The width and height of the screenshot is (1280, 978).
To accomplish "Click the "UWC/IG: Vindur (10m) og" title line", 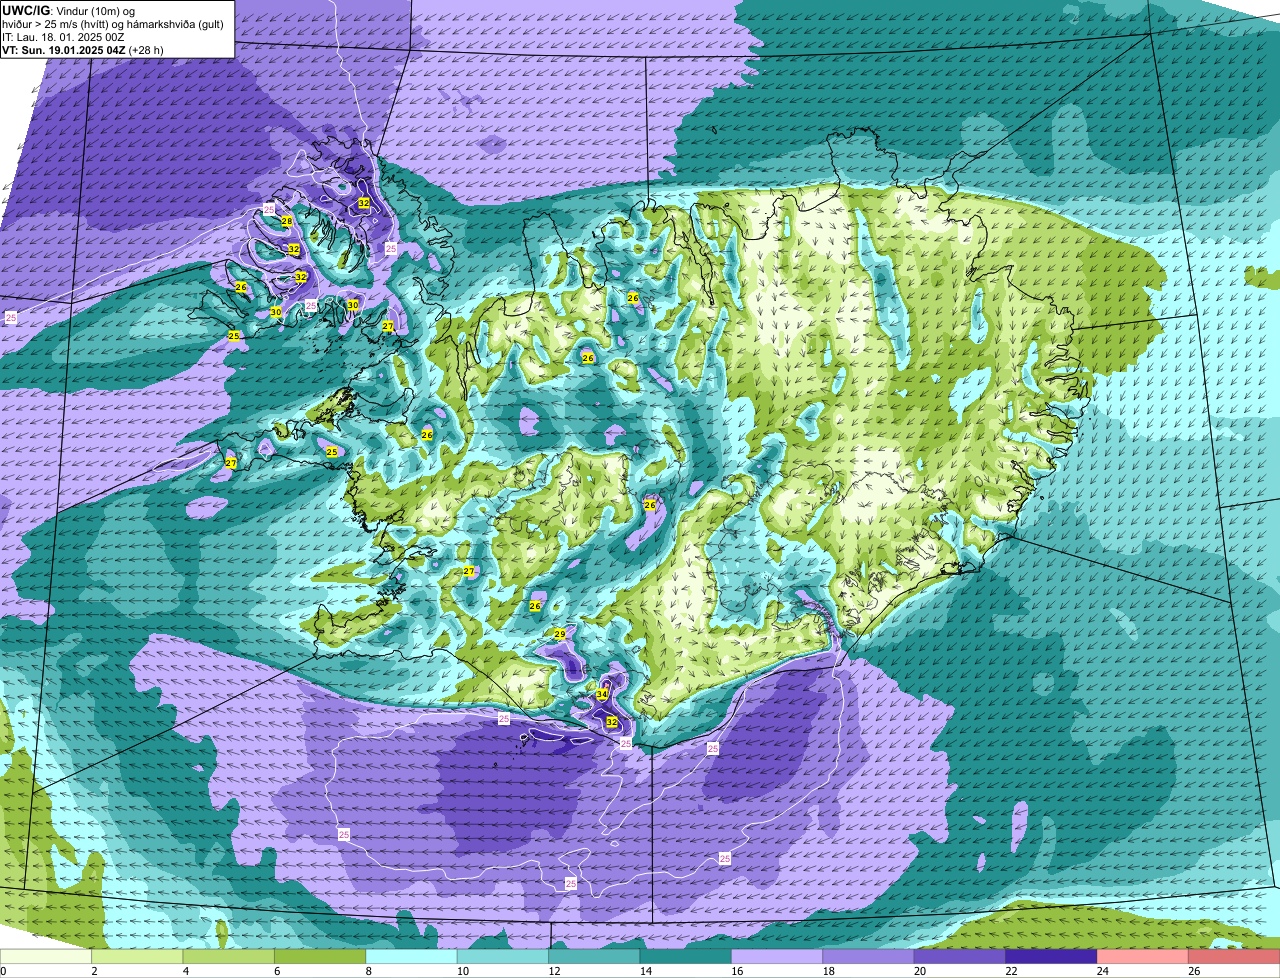I will point(69,10).
